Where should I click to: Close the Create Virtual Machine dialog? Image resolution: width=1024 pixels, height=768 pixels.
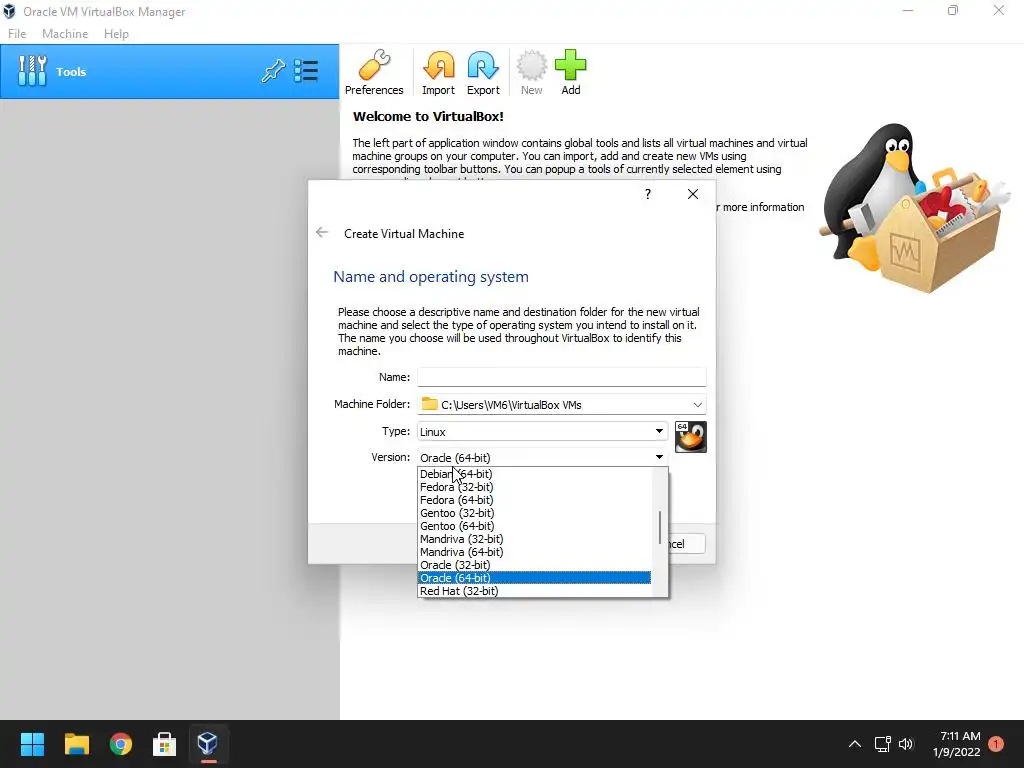click(x=693, y=194)
